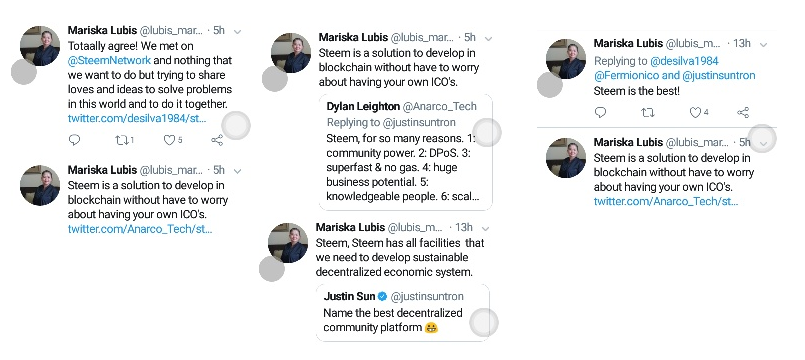Follow the twitter.com/desilva1984 link
The image size is (805, 360).
click(x=137, y=118)
